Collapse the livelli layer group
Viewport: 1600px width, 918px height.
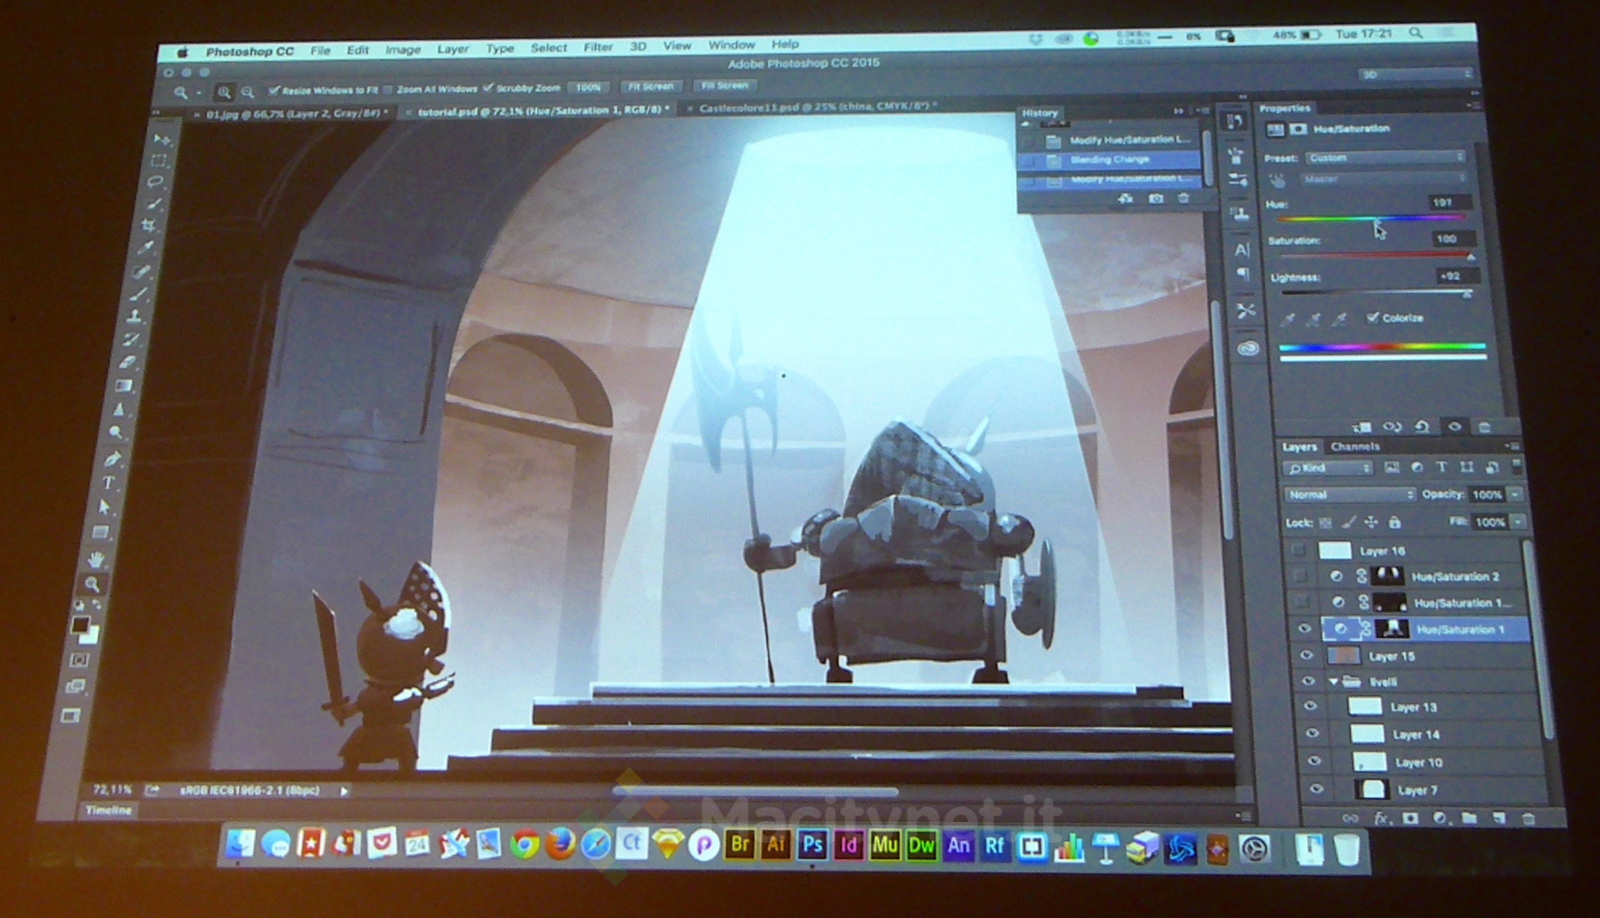click(x=1333, y=682)
